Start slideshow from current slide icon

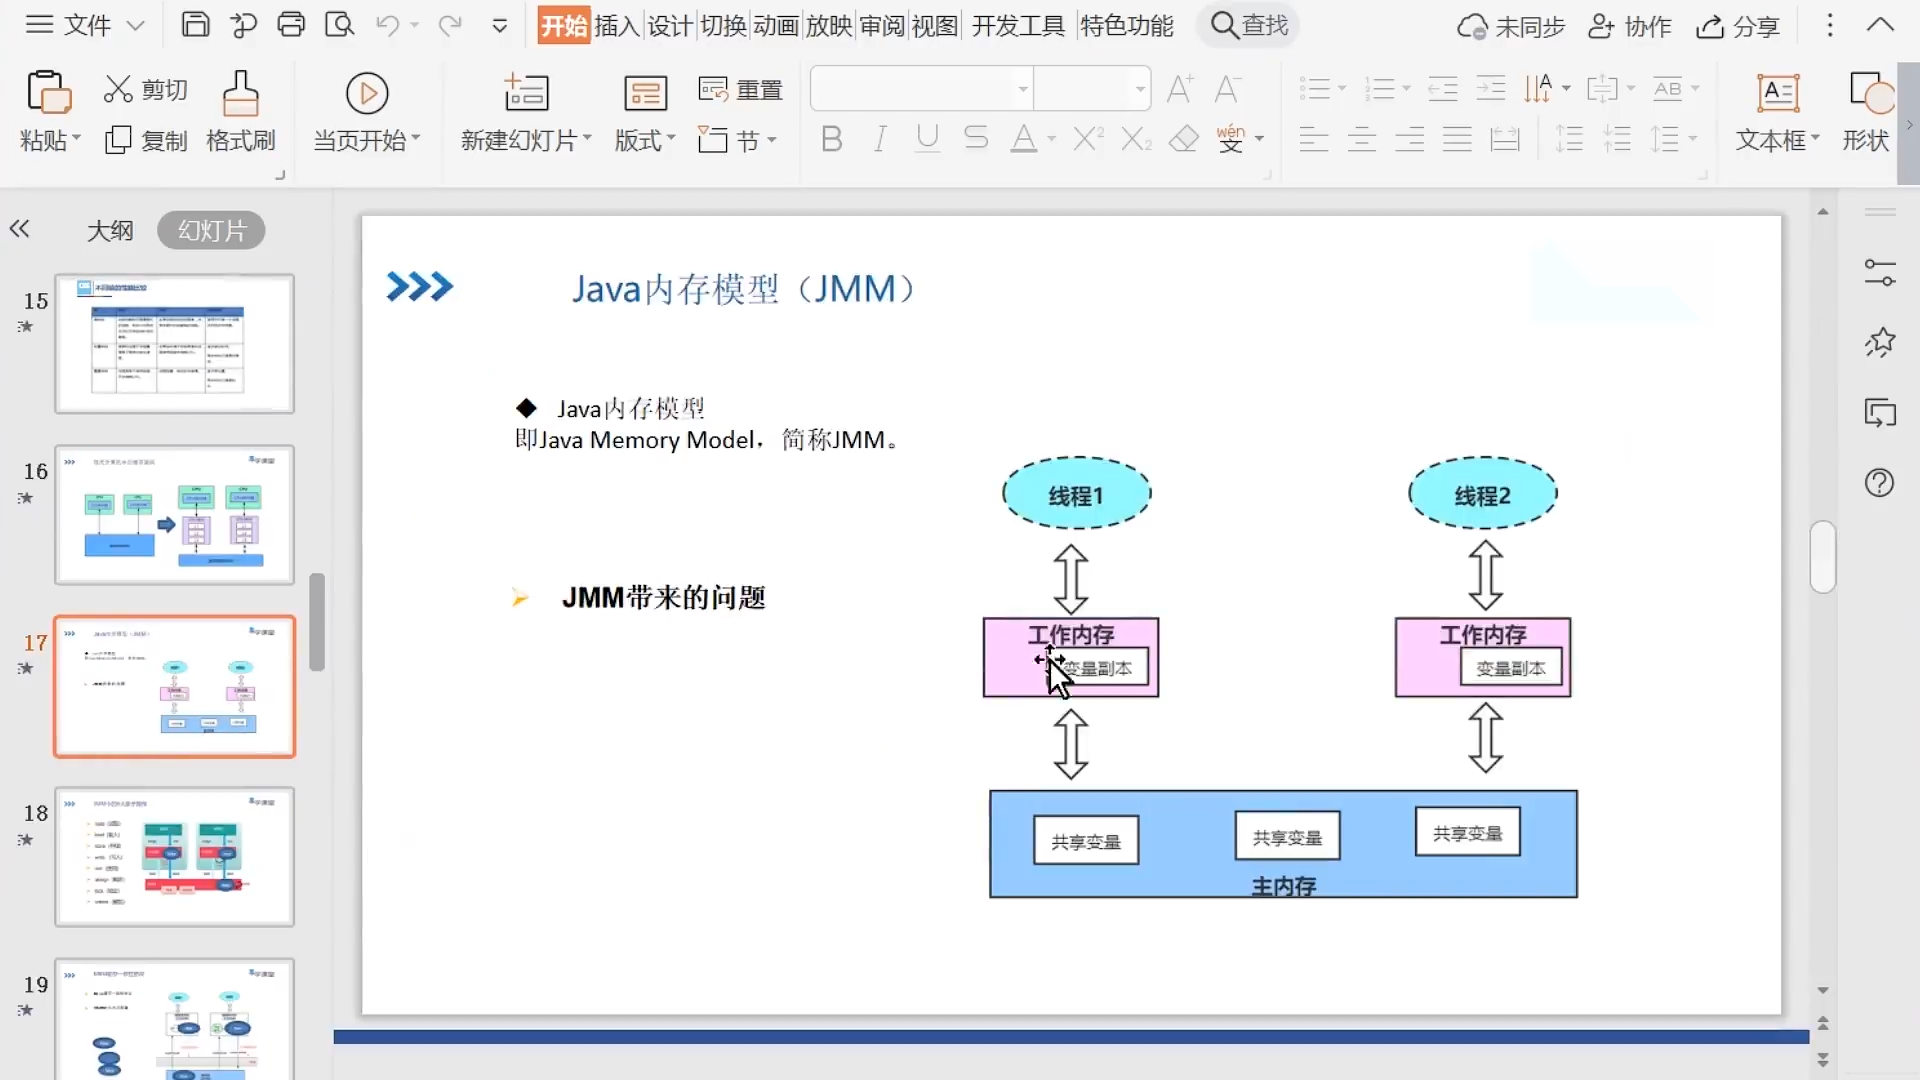(x=367, y=93)
